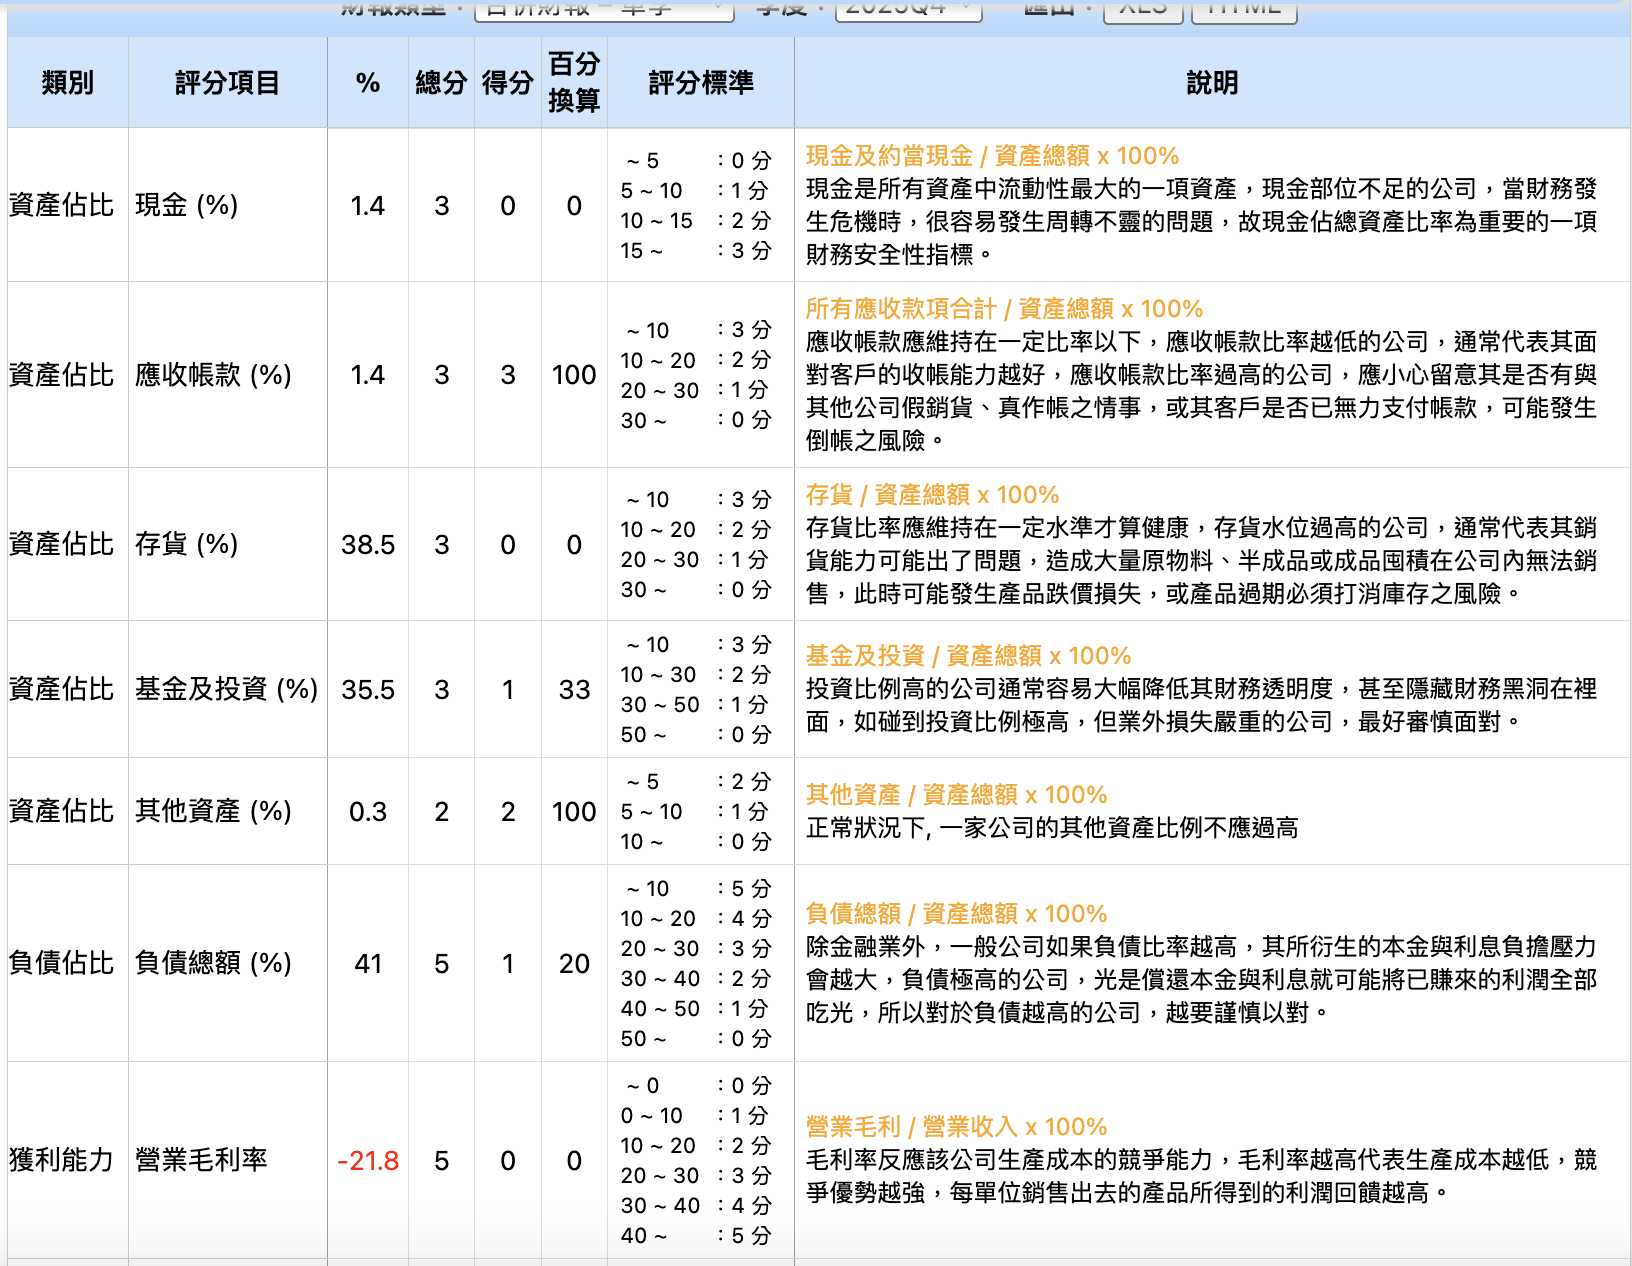Viewport: 1632px width, 1266px height.
Task: Open the 2023Q4 quarter dropdown
Action: point(908,9)
